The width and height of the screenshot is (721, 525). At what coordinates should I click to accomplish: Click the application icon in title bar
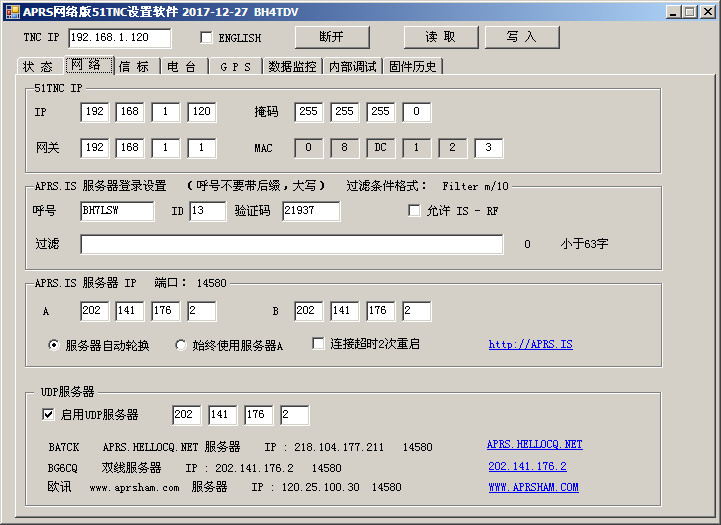[12, 11]
